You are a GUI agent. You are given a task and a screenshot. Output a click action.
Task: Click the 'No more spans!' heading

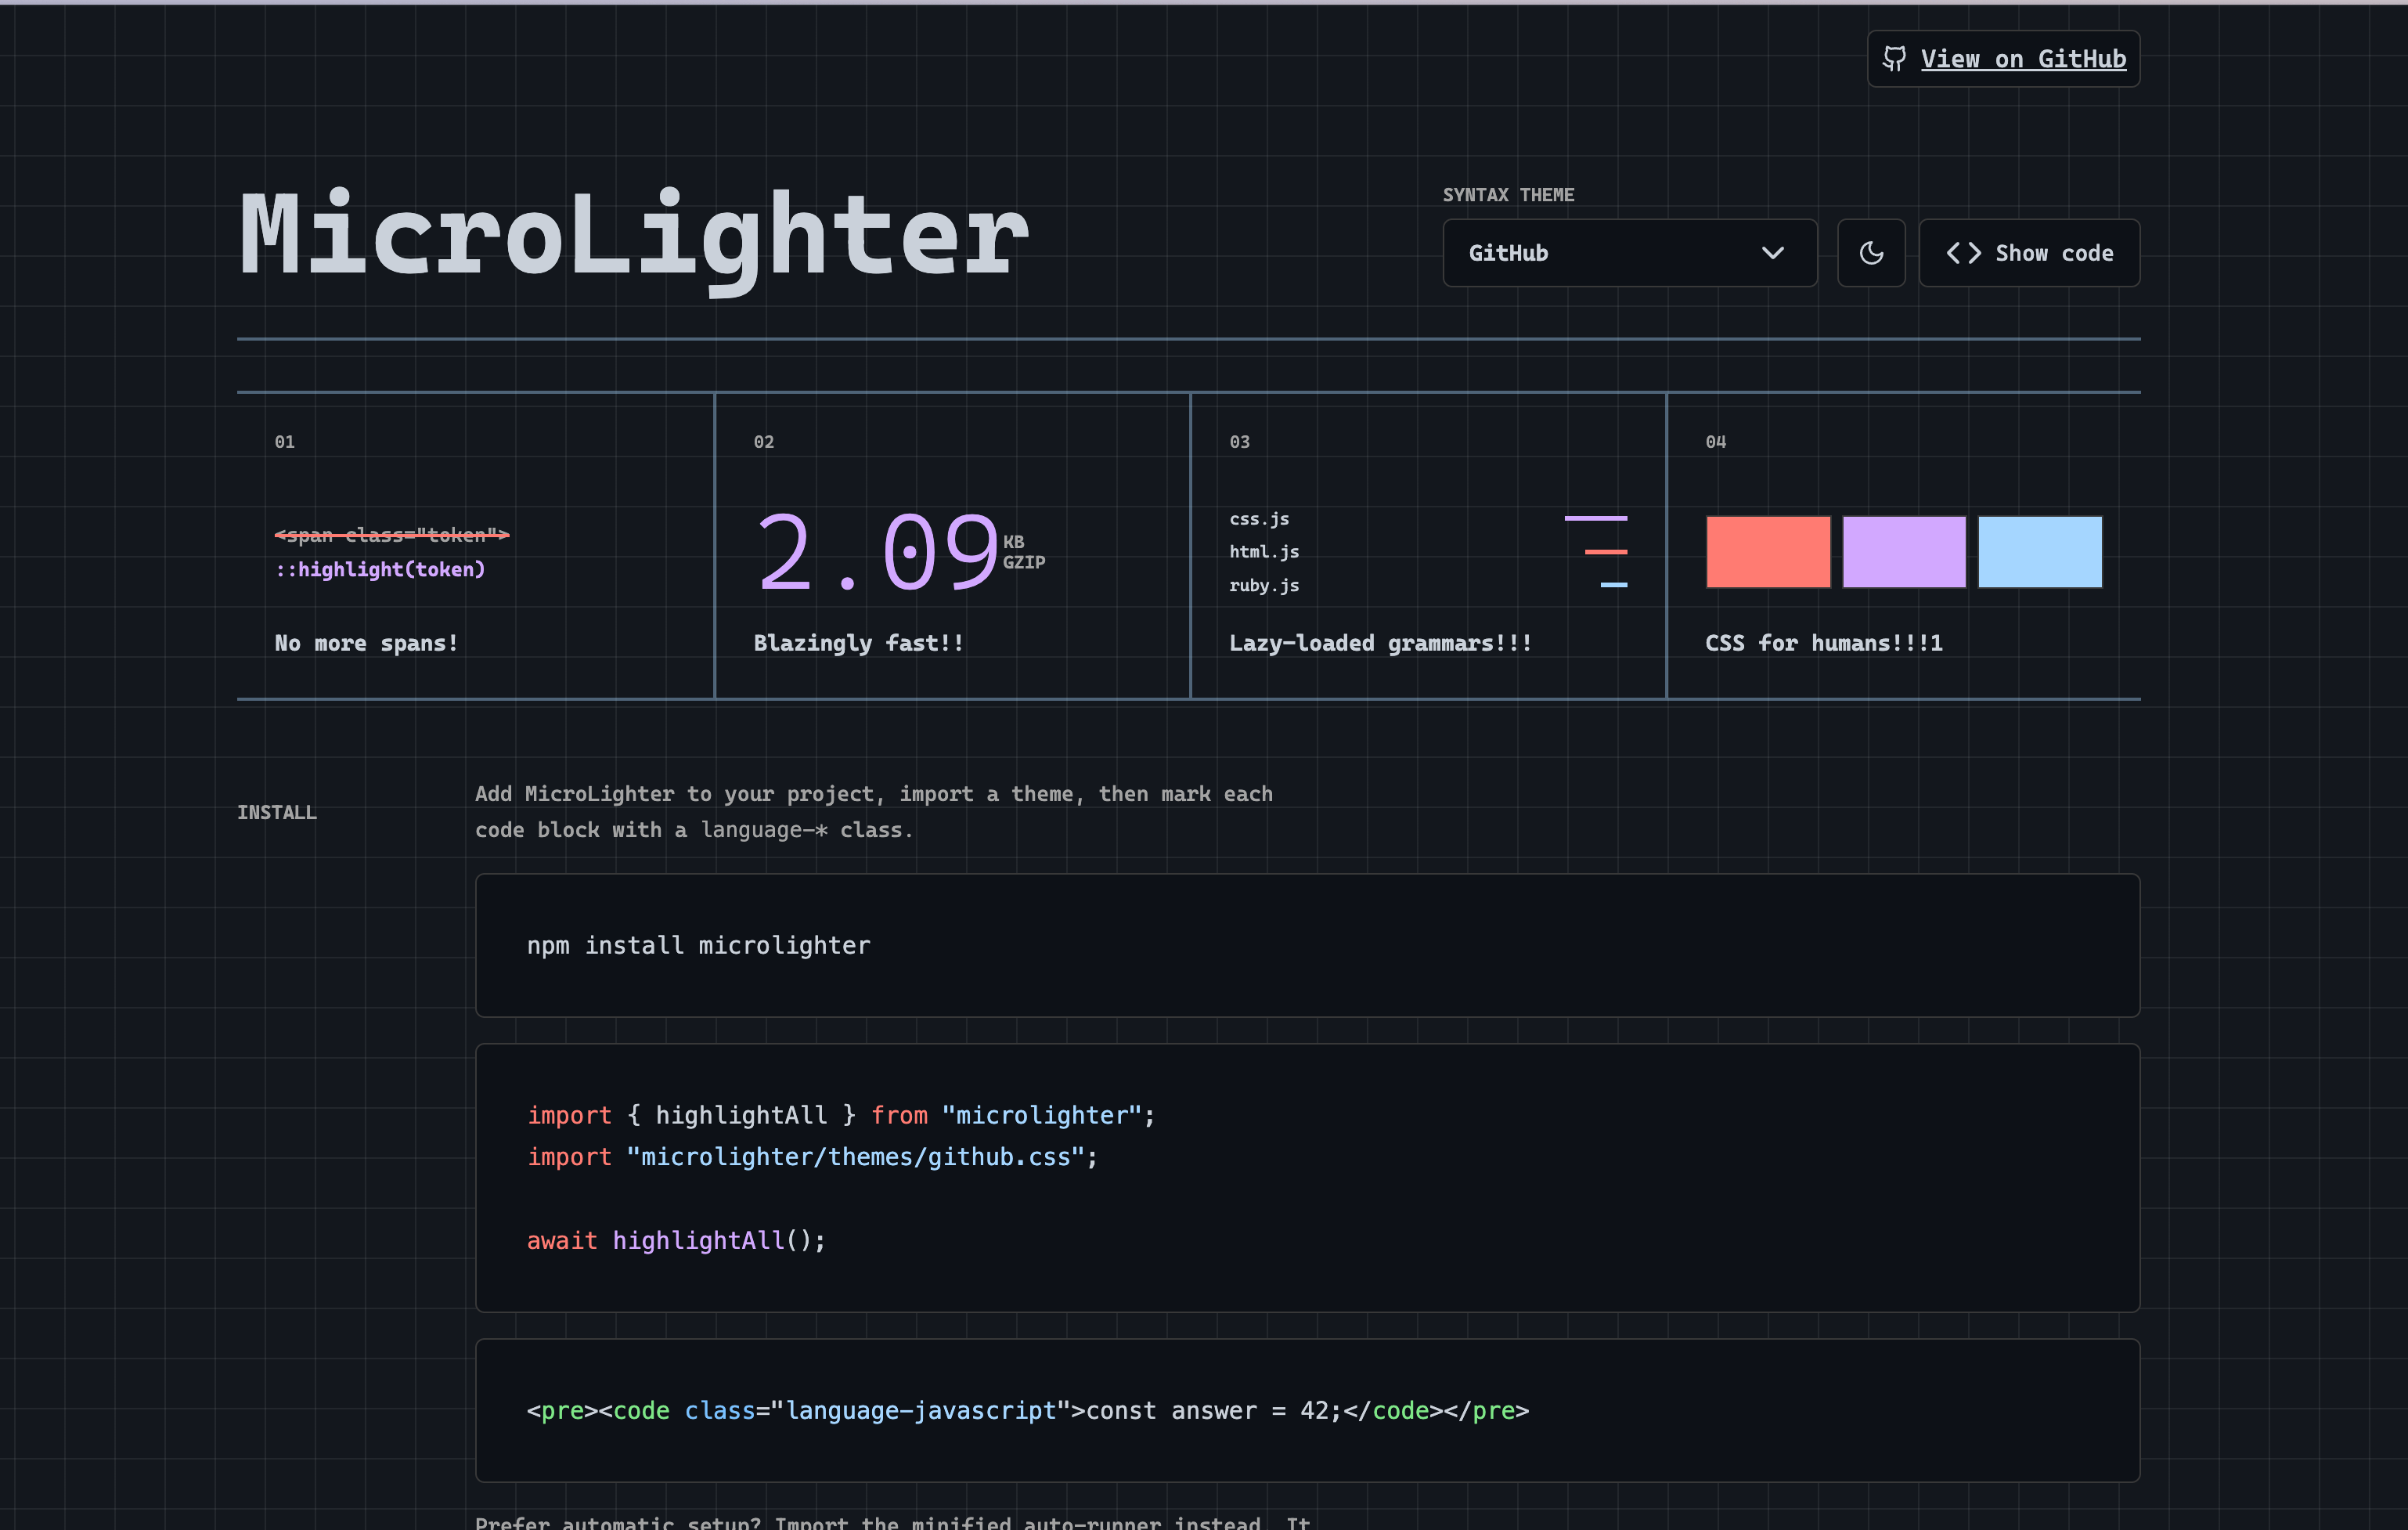pos(366,643)
